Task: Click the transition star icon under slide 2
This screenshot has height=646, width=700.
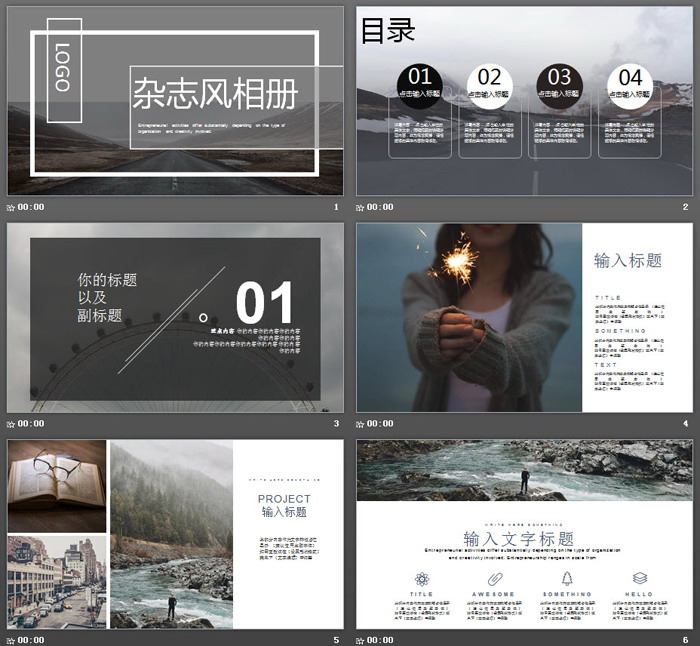Action: [x=361, y=207]
